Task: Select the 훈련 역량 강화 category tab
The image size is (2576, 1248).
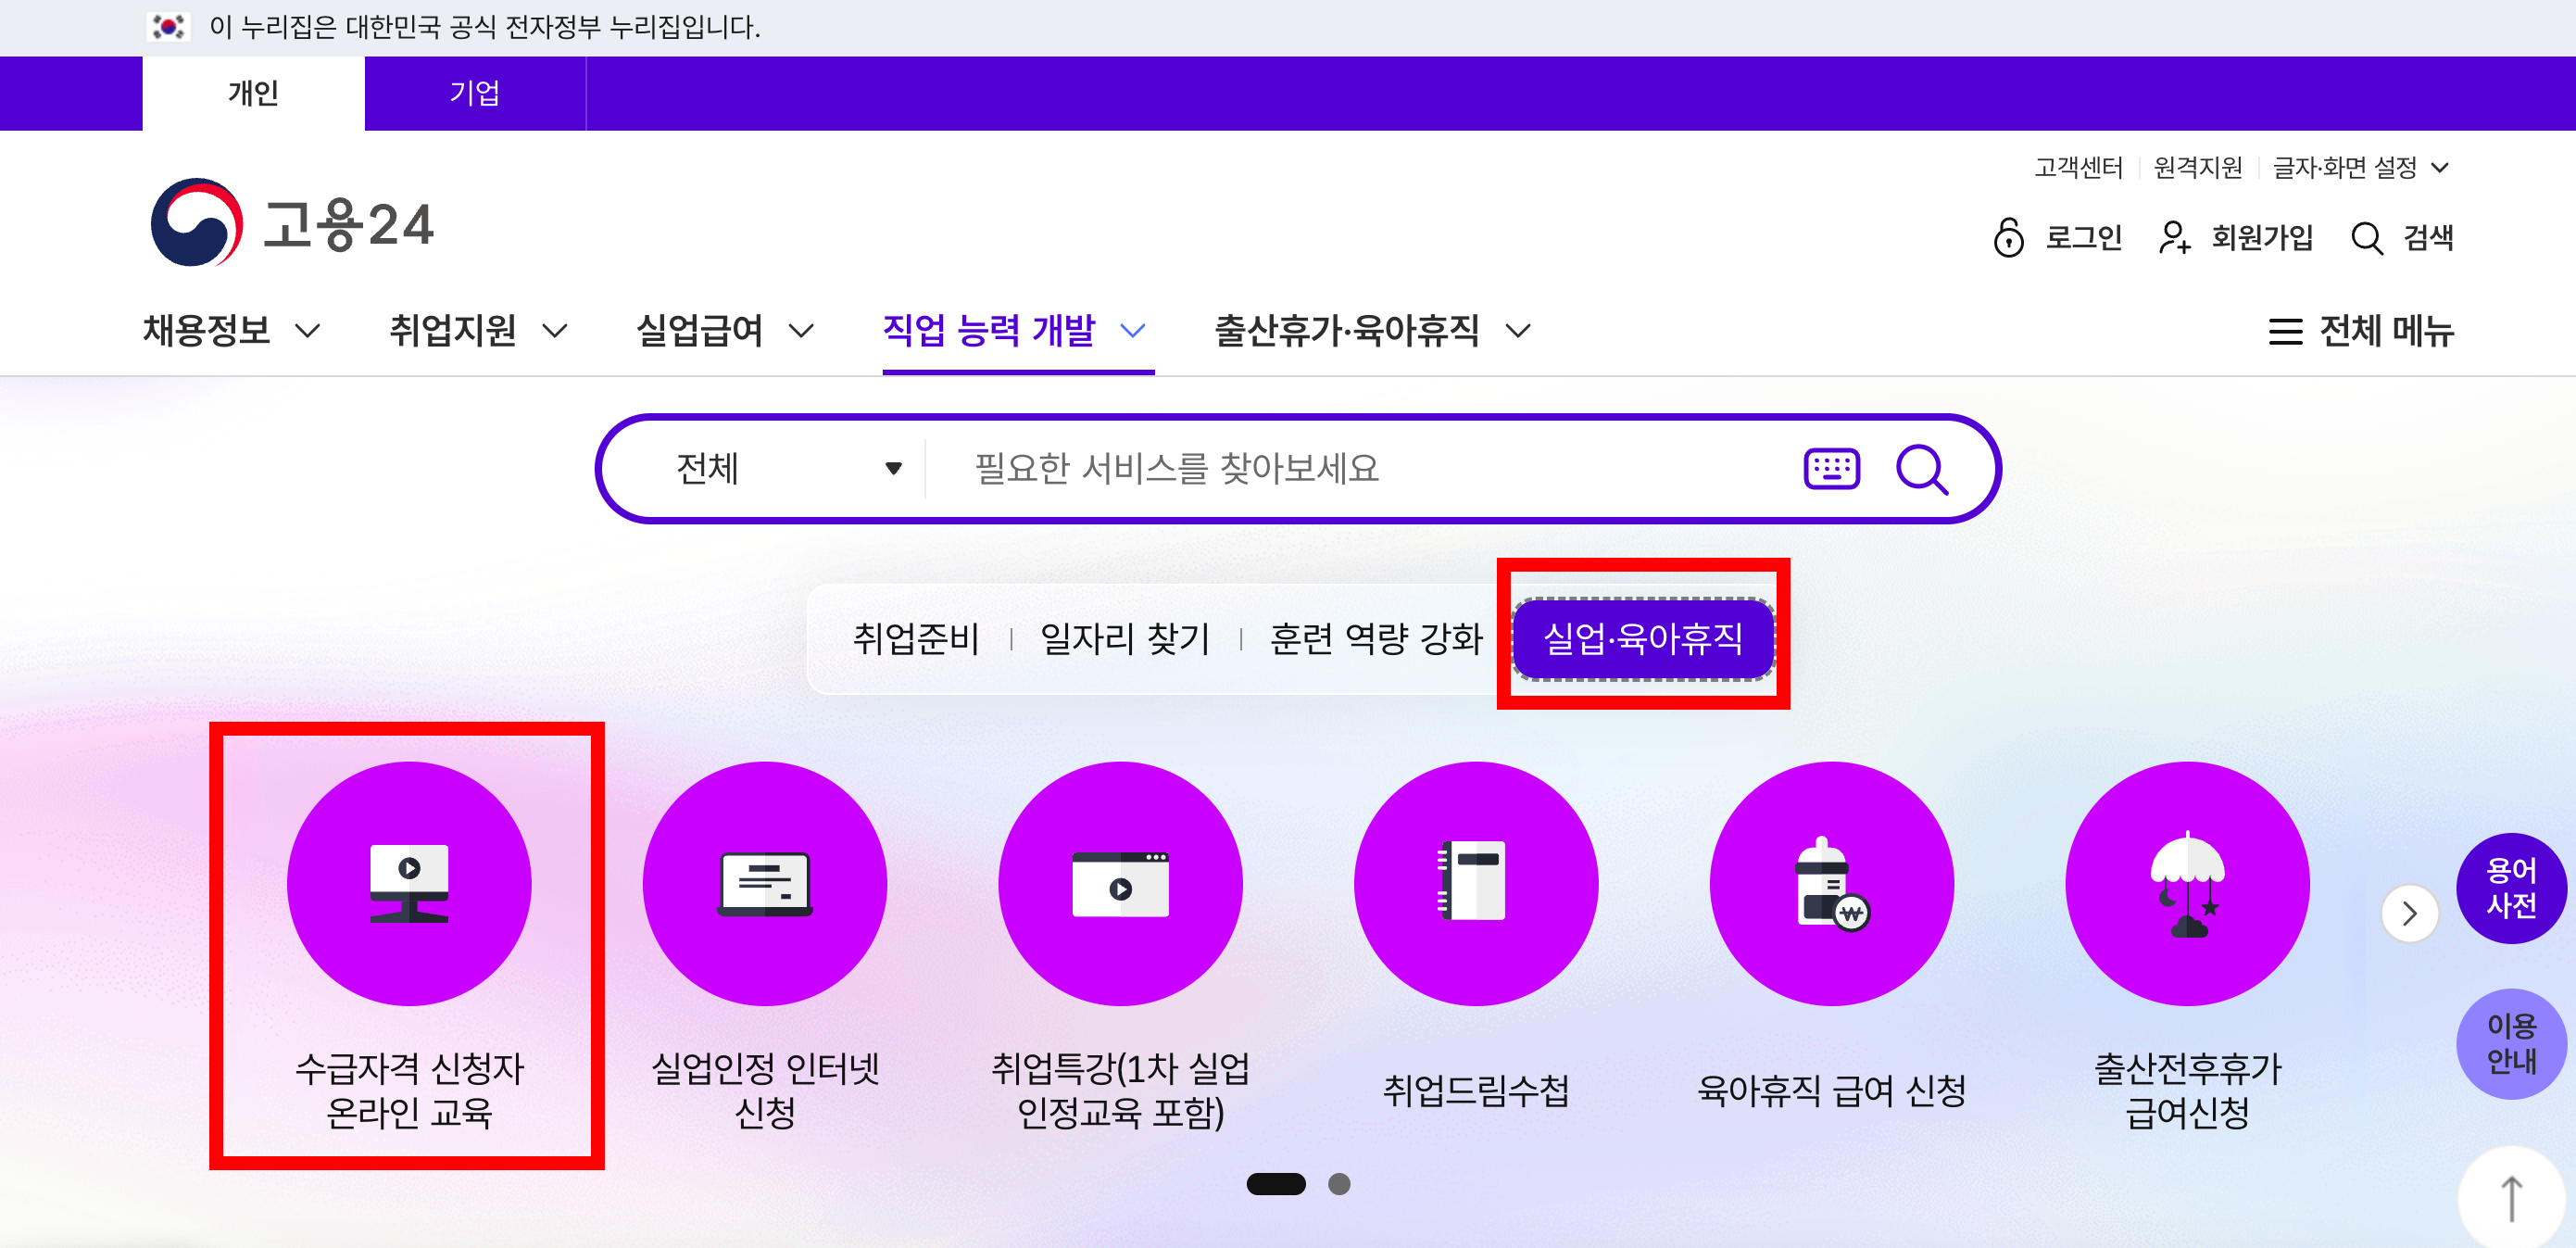Action: coord(1375,639)
